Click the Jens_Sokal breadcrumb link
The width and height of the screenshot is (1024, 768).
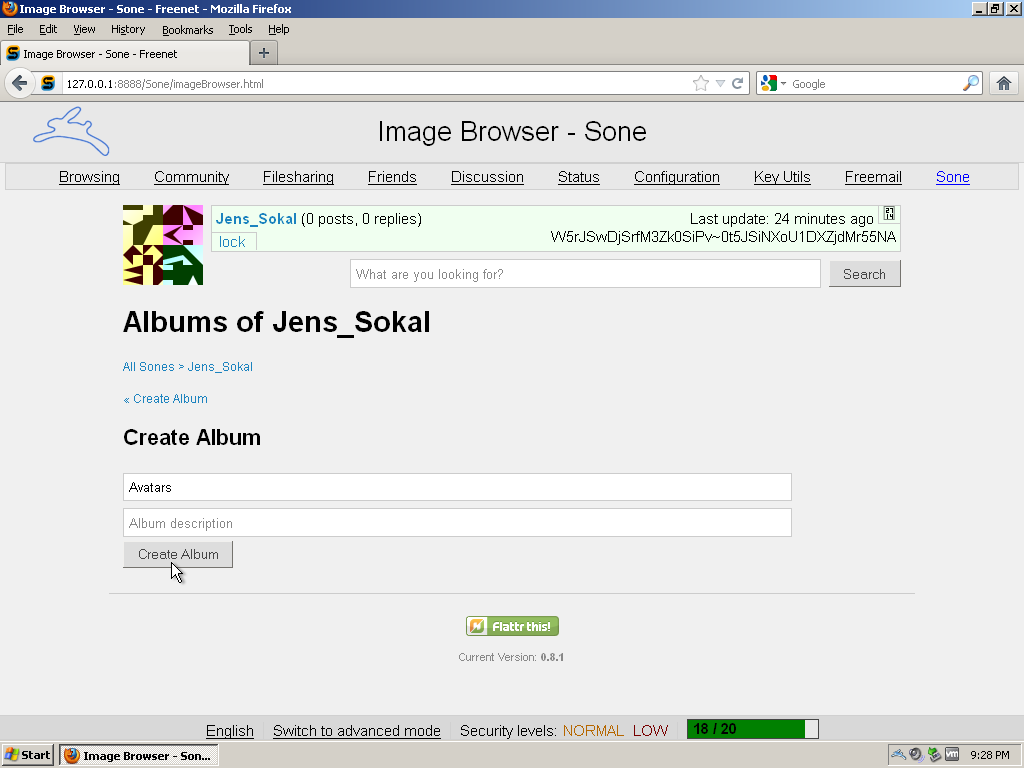point(220,367)
